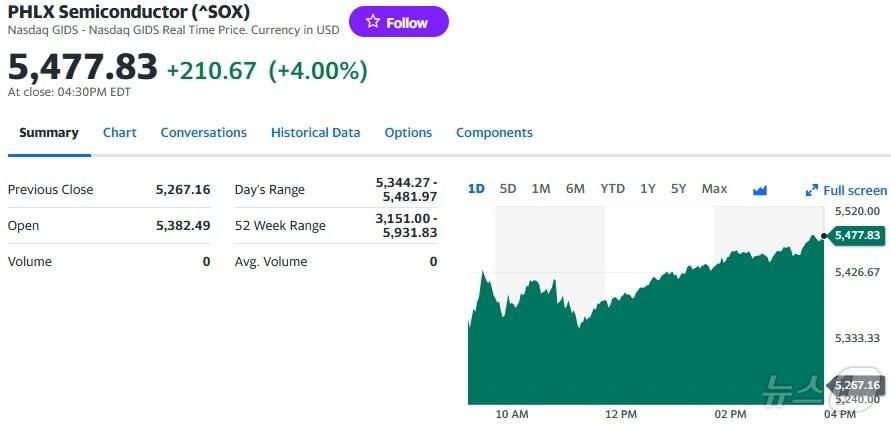This screenshot has height=424, width=891.
Task: Click the Full screen expand icon
Action: [812, 190]
